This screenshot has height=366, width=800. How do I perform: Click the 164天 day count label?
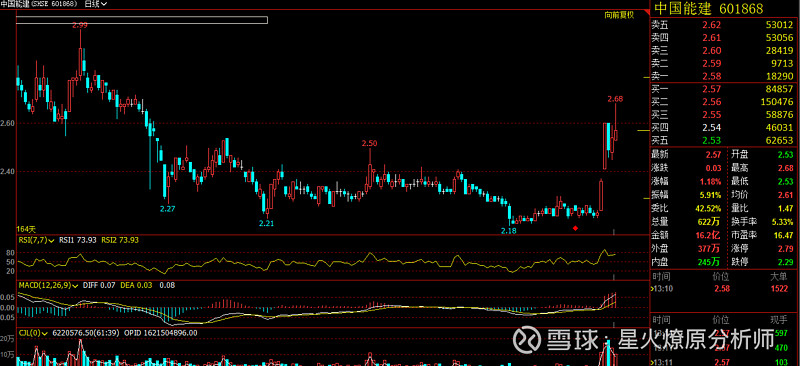pos(26,230)
